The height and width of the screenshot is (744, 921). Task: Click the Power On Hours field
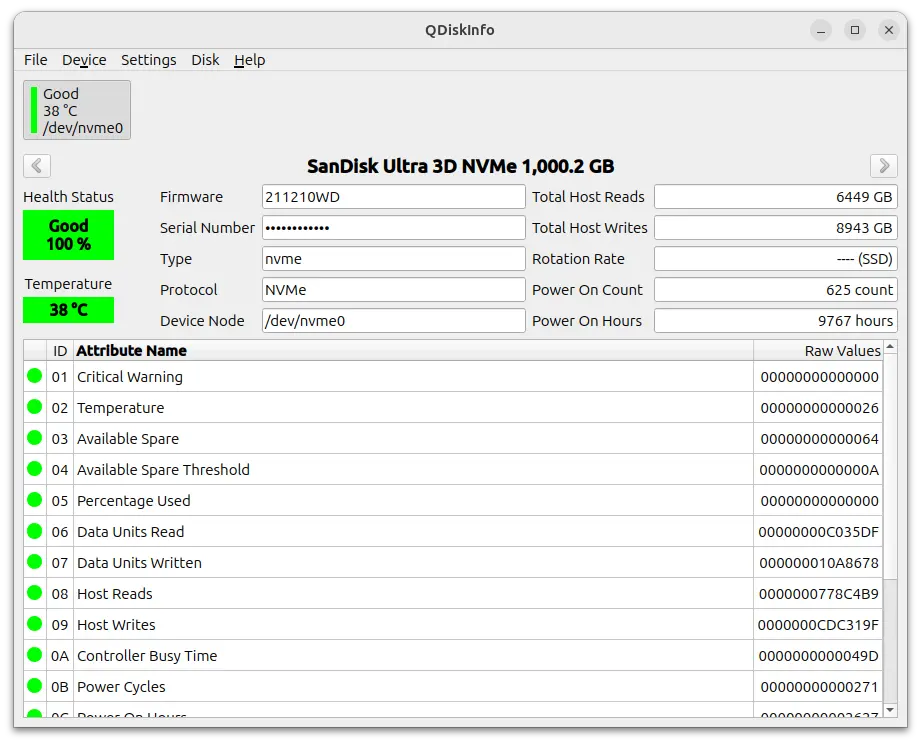pyautogui.click(x=776, y=321)
